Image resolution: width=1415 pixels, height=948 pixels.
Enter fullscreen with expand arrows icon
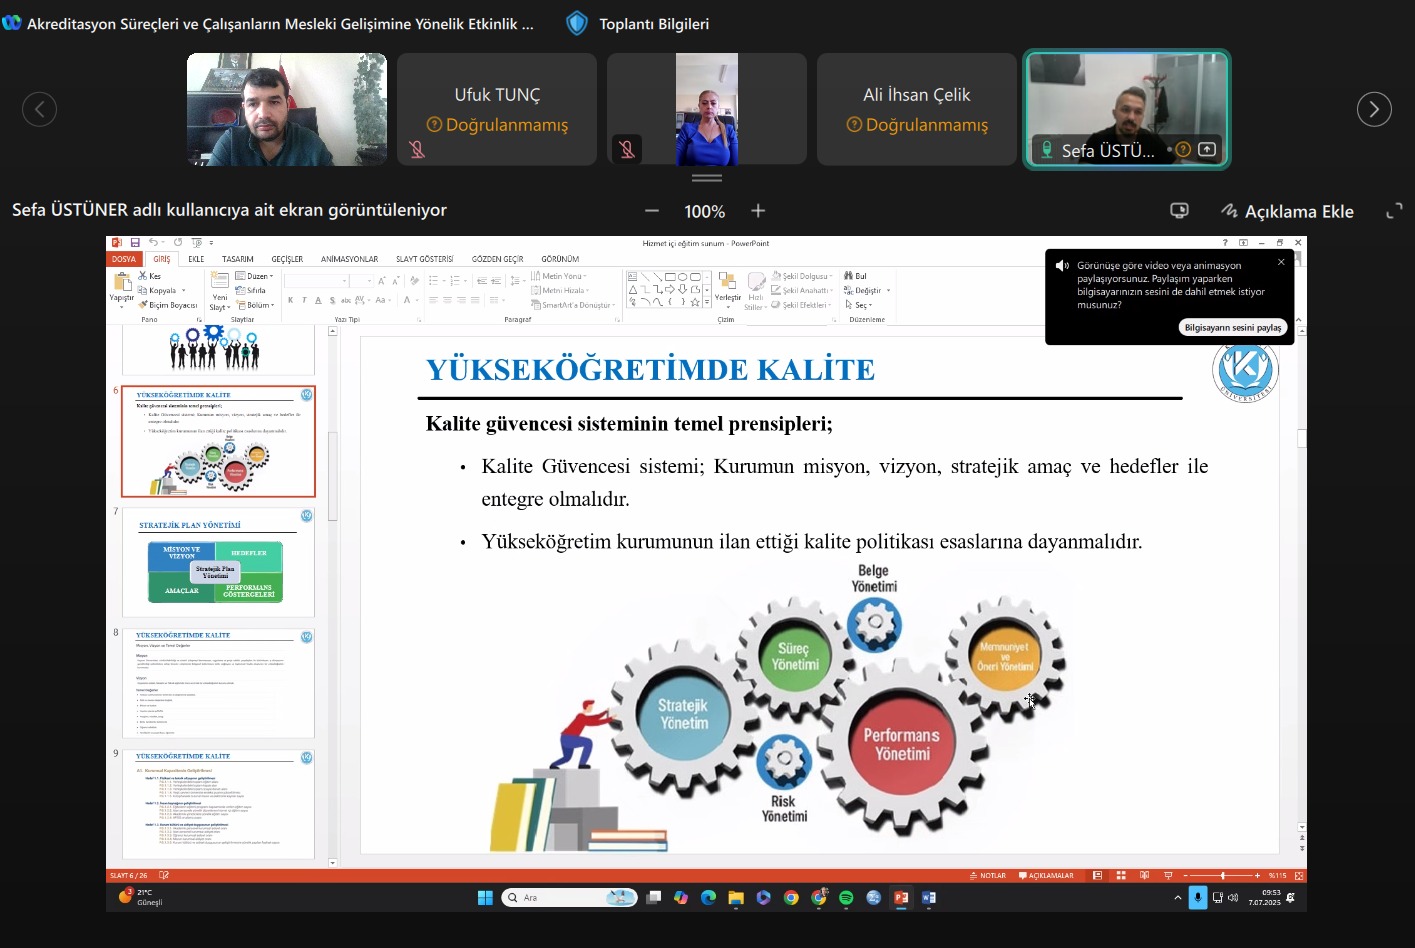tap(1394, 211)
